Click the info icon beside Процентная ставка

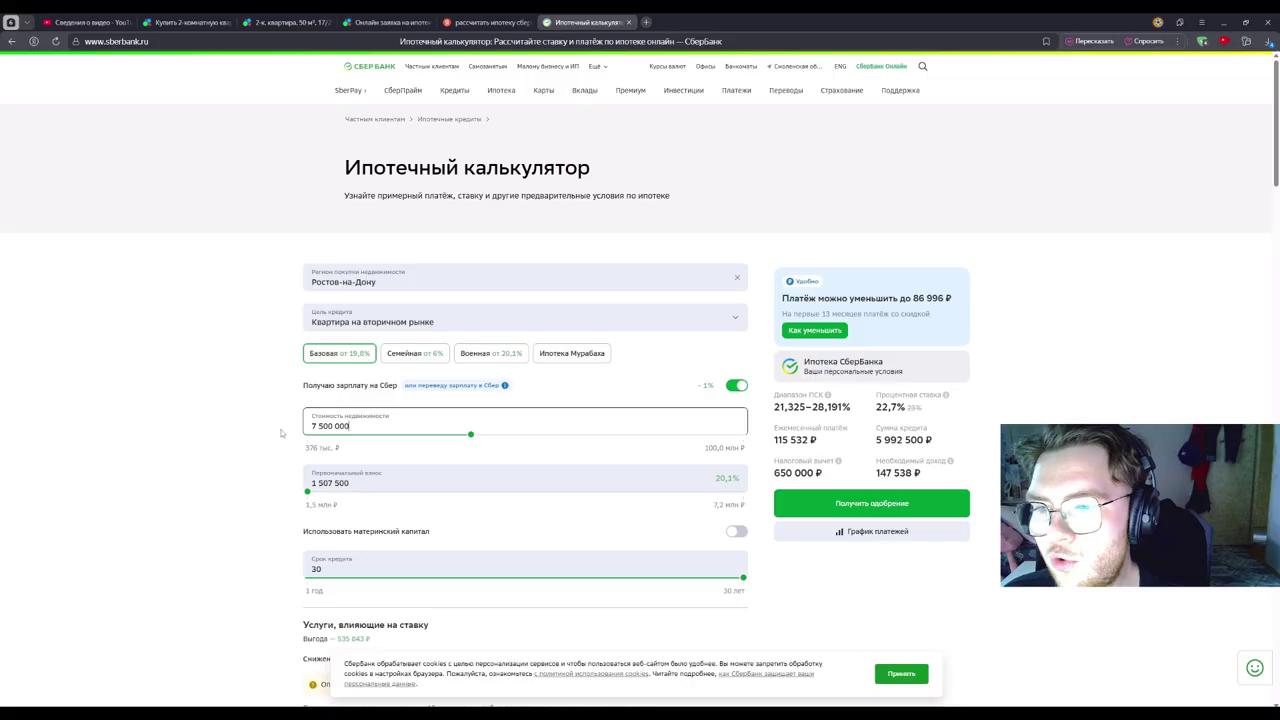tap(946, 395)
